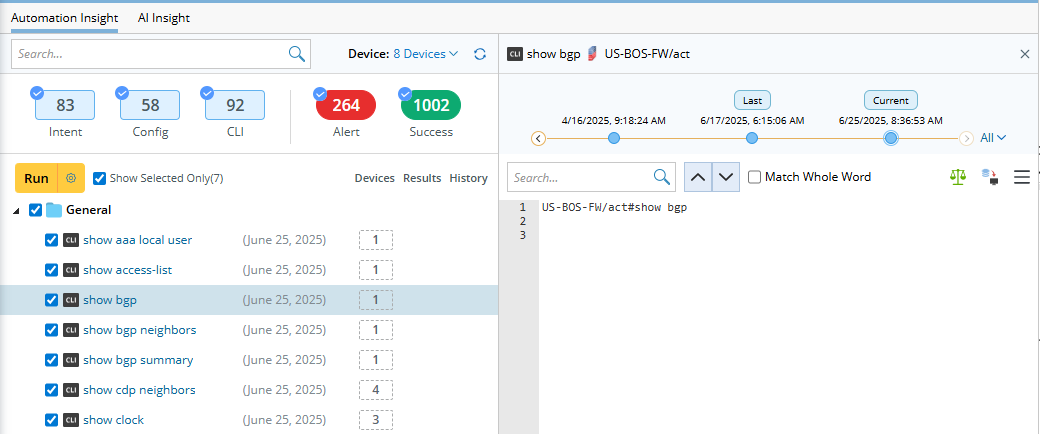The height and width of the screenshot is (434, 1040).
Task: Select the Automation Insight tab
Action: (64, 18)
